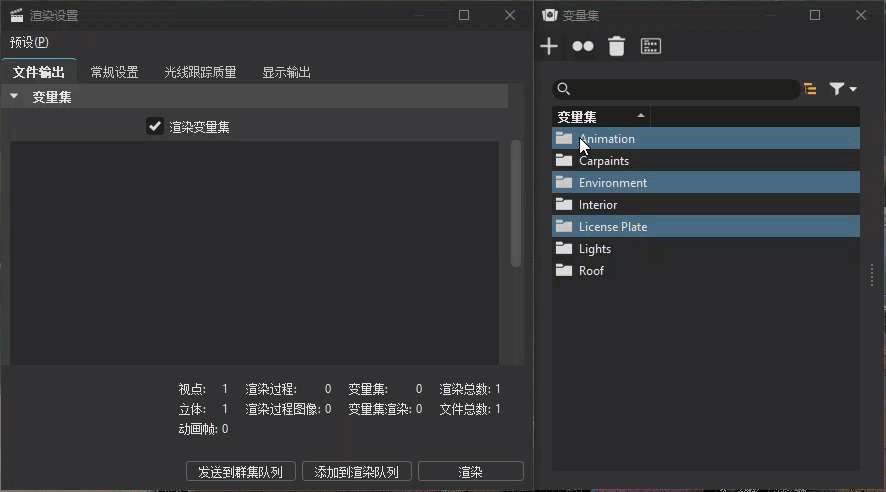Click the trash delete icon
Viewport: 886px width, 492px height.
tap(616, 46)
